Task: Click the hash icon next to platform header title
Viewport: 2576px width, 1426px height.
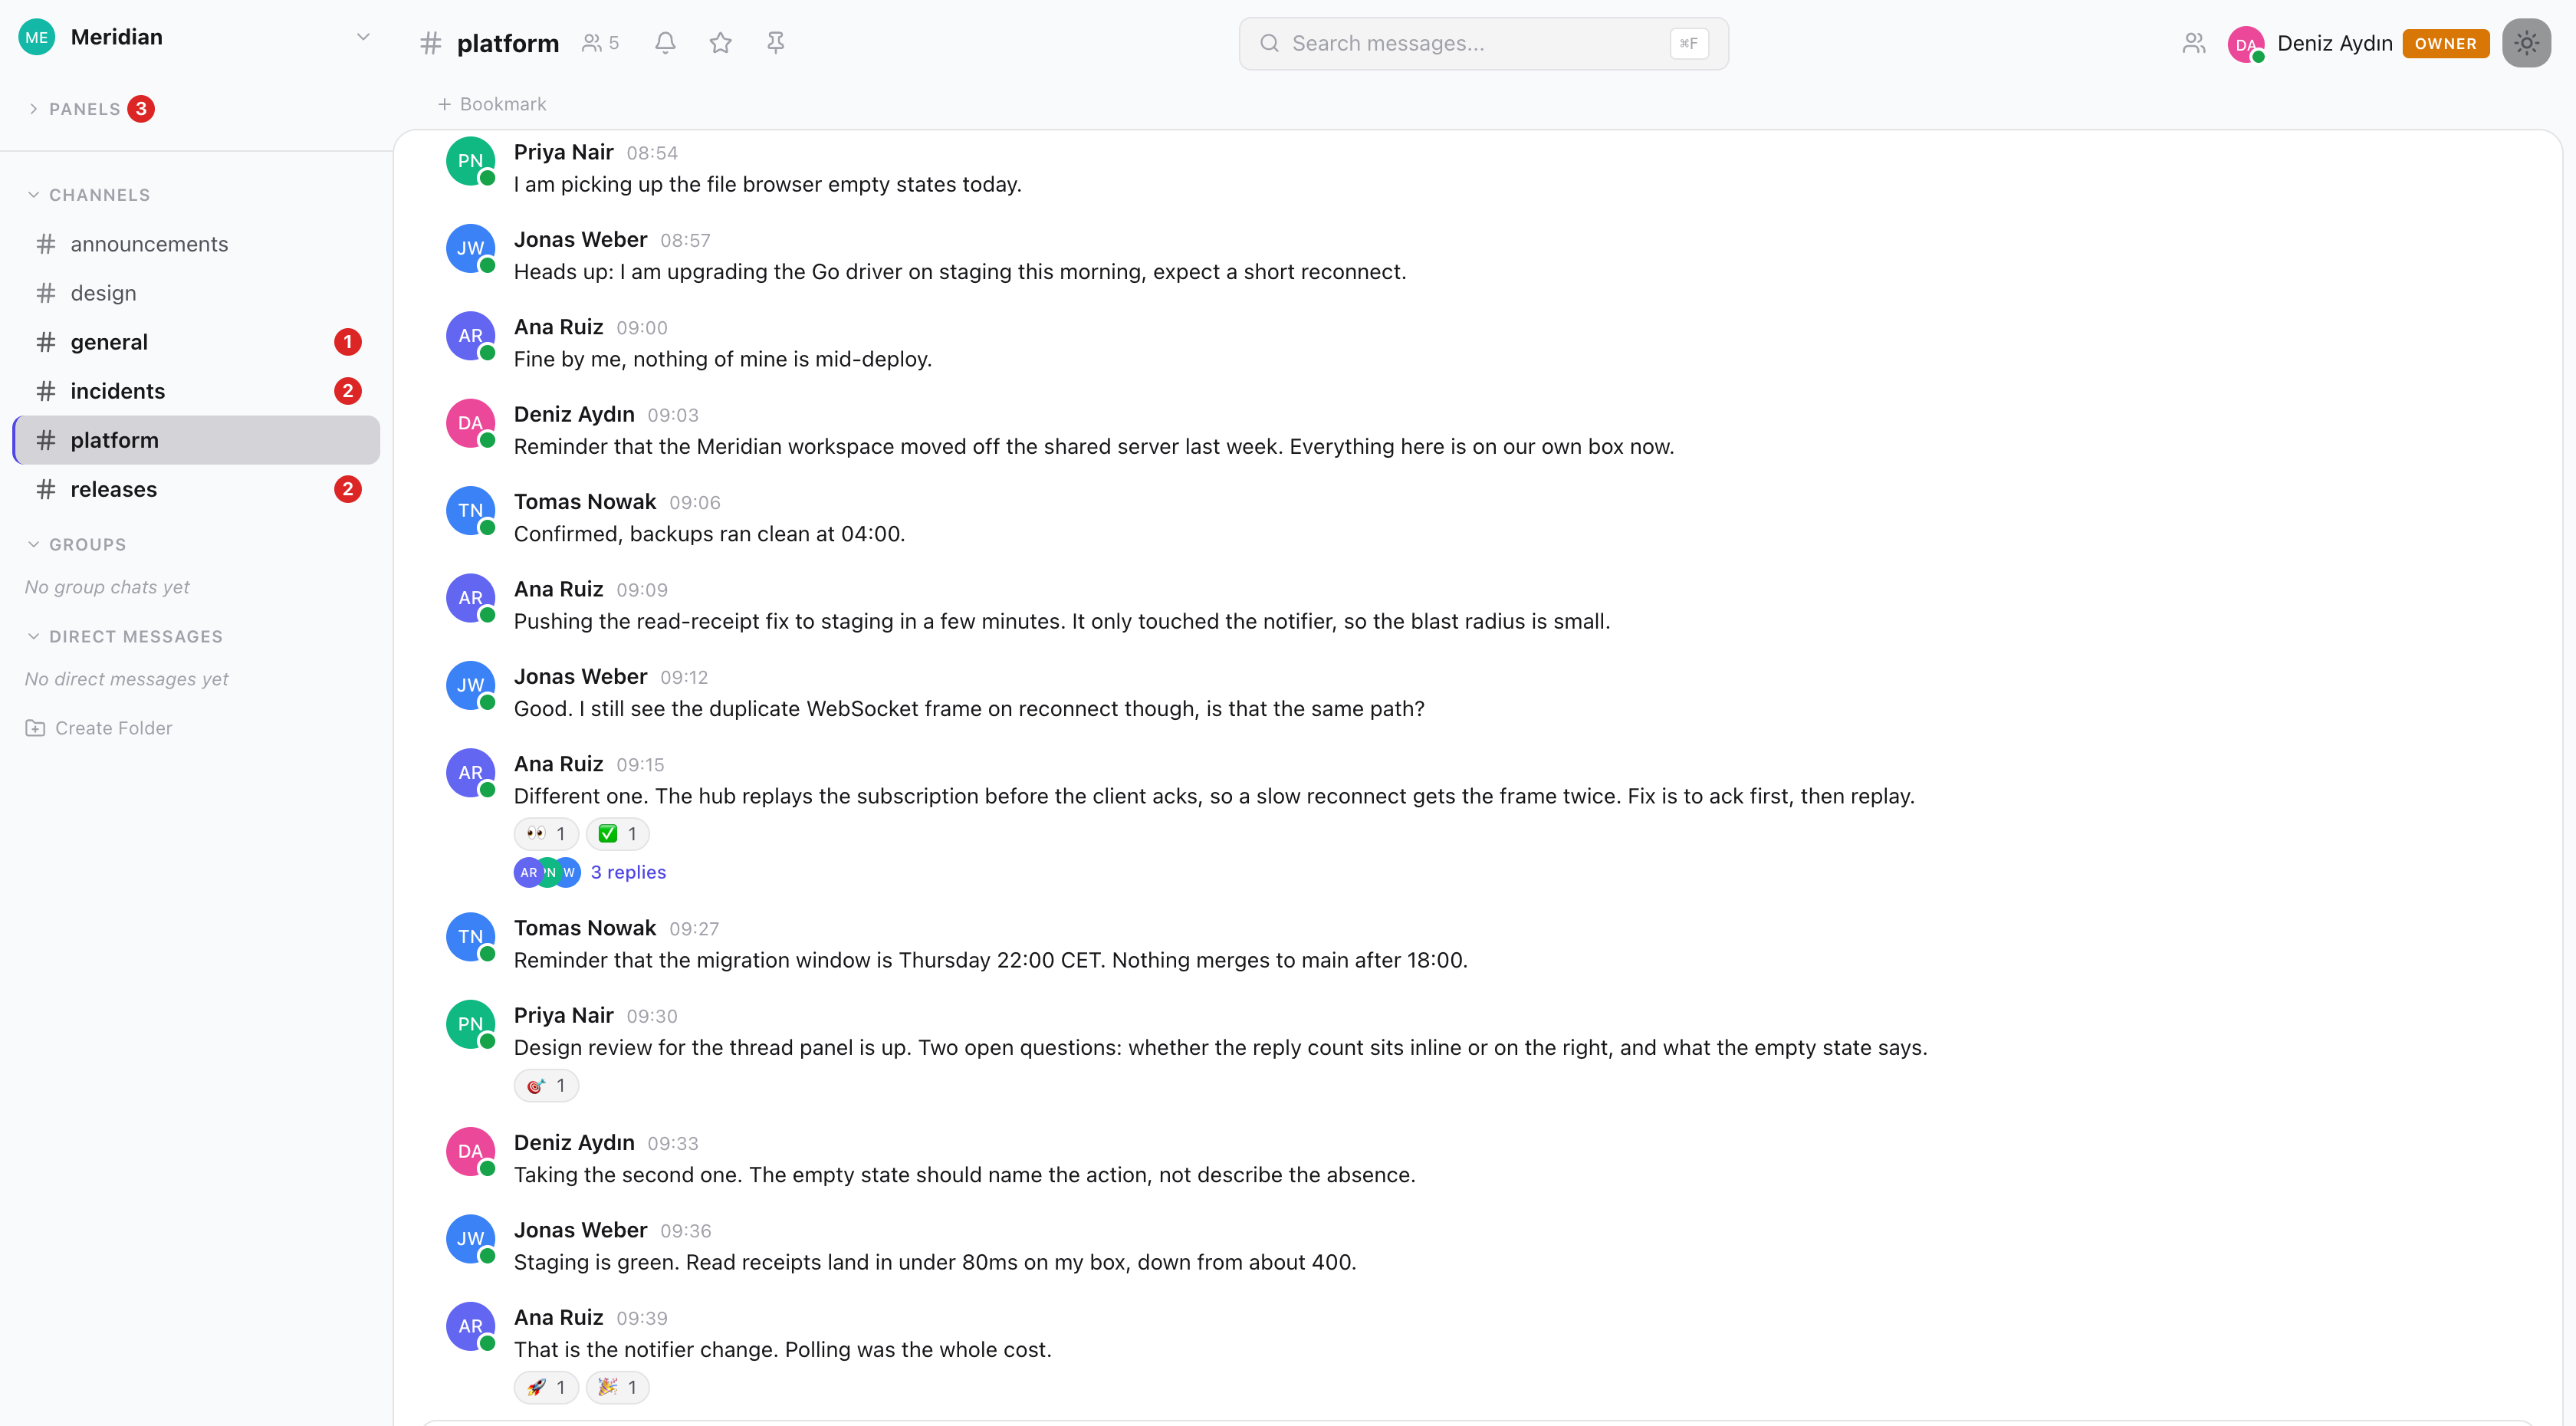Action: click(x=431, y=43)
